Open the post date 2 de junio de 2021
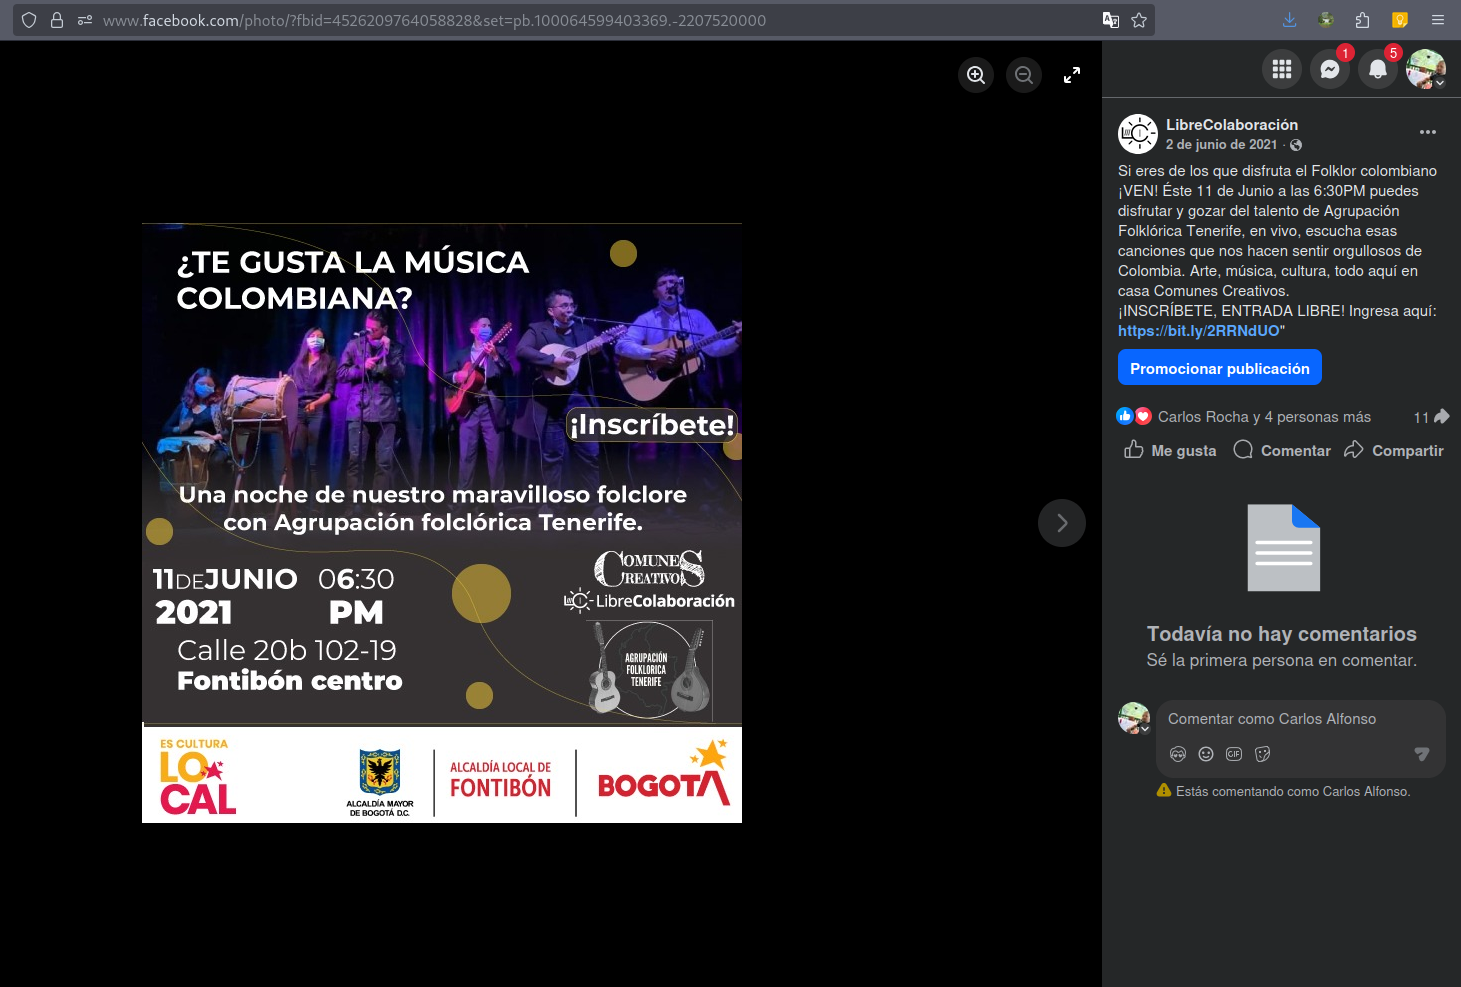Screen dimensions: 1461x987 (x=1221, y=145)
